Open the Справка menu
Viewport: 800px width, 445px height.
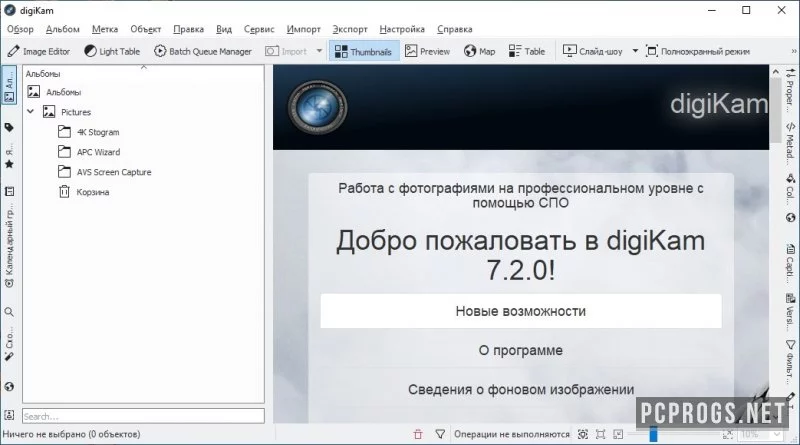[455, 29]
